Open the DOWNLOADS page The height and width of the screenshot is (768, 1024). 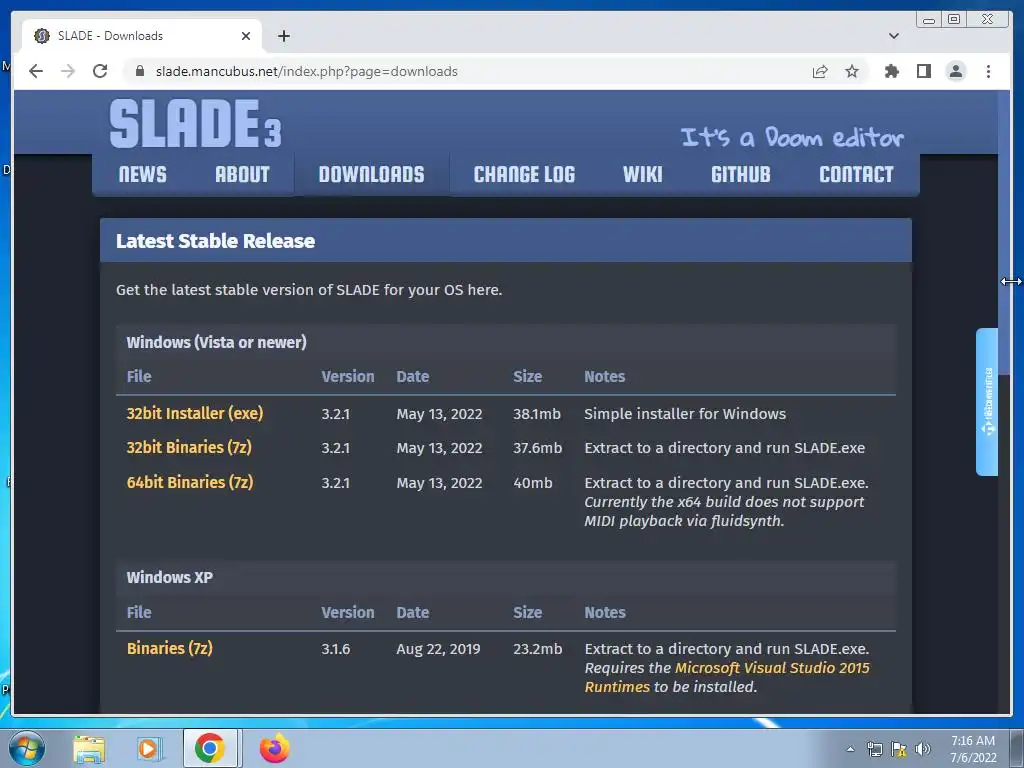coord(372,174)
